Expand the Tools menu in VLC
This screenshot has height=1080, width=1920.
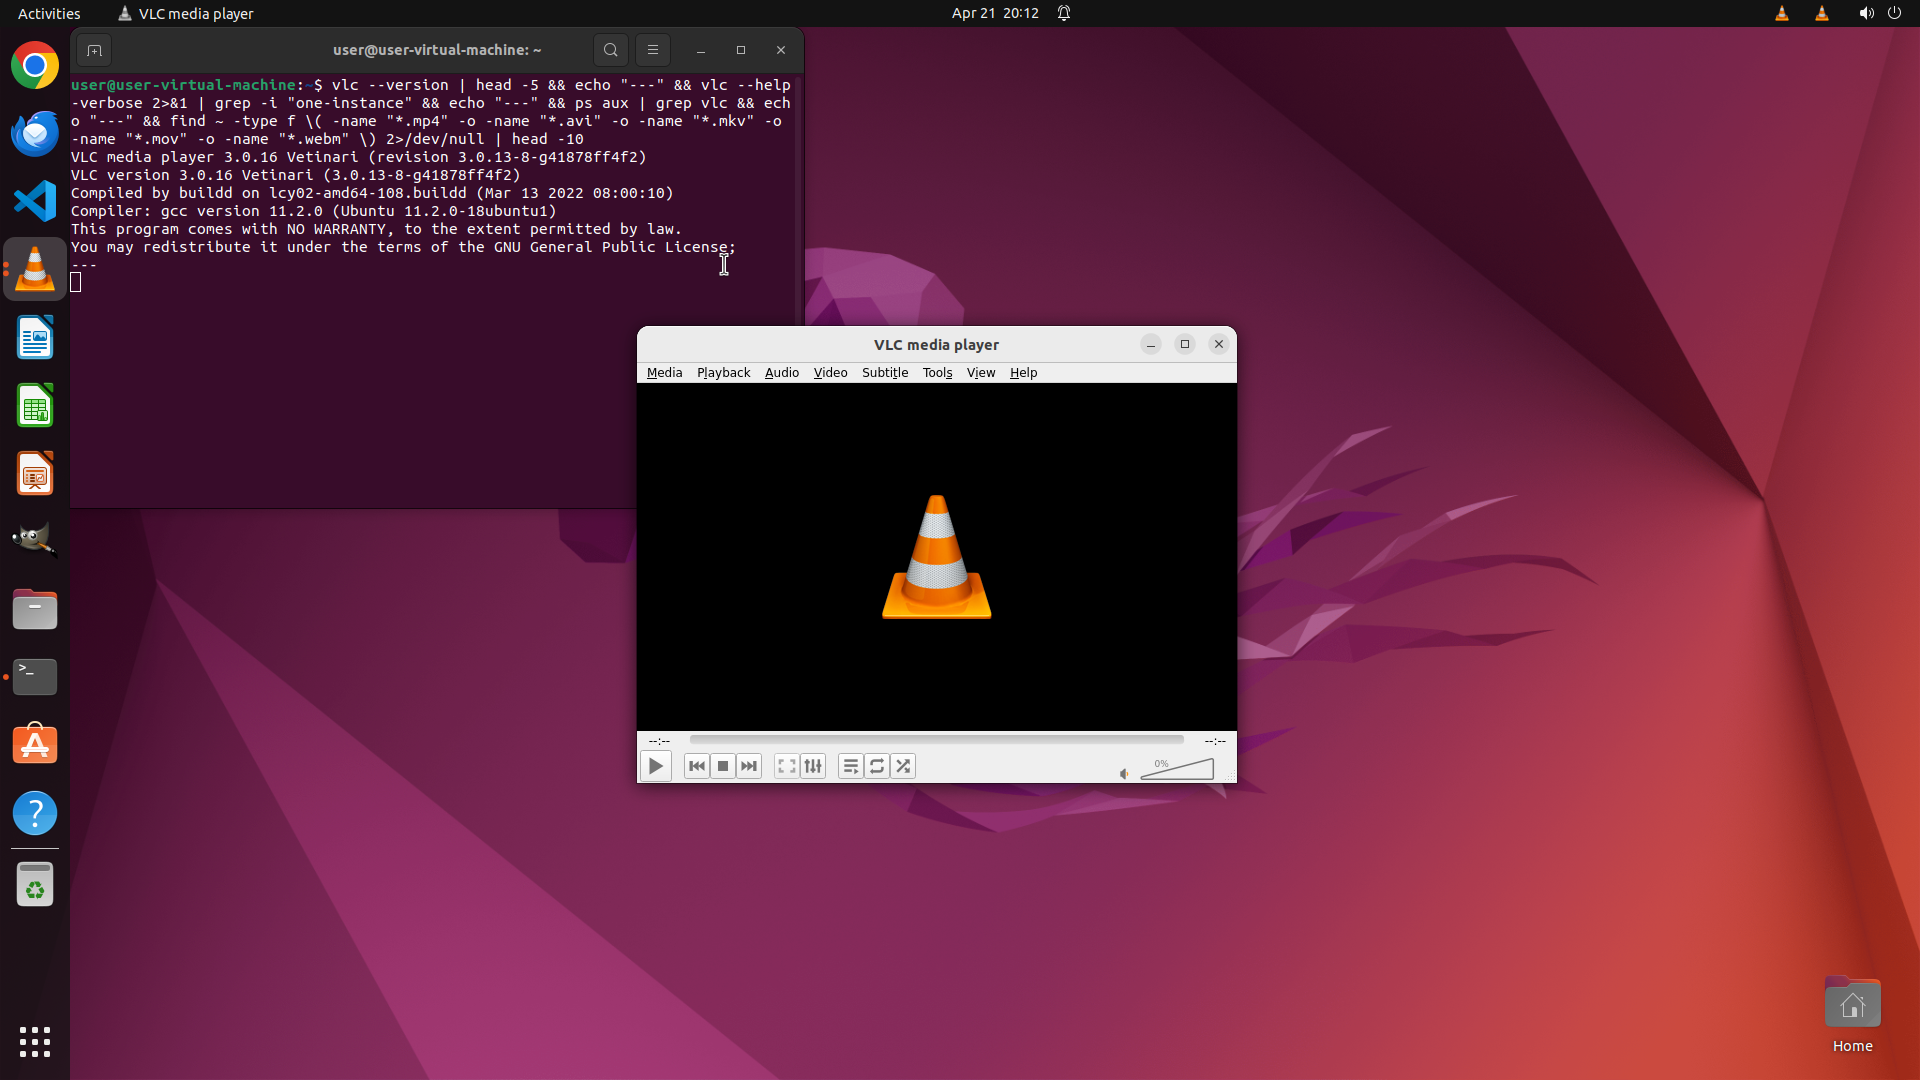pos(937,372)
